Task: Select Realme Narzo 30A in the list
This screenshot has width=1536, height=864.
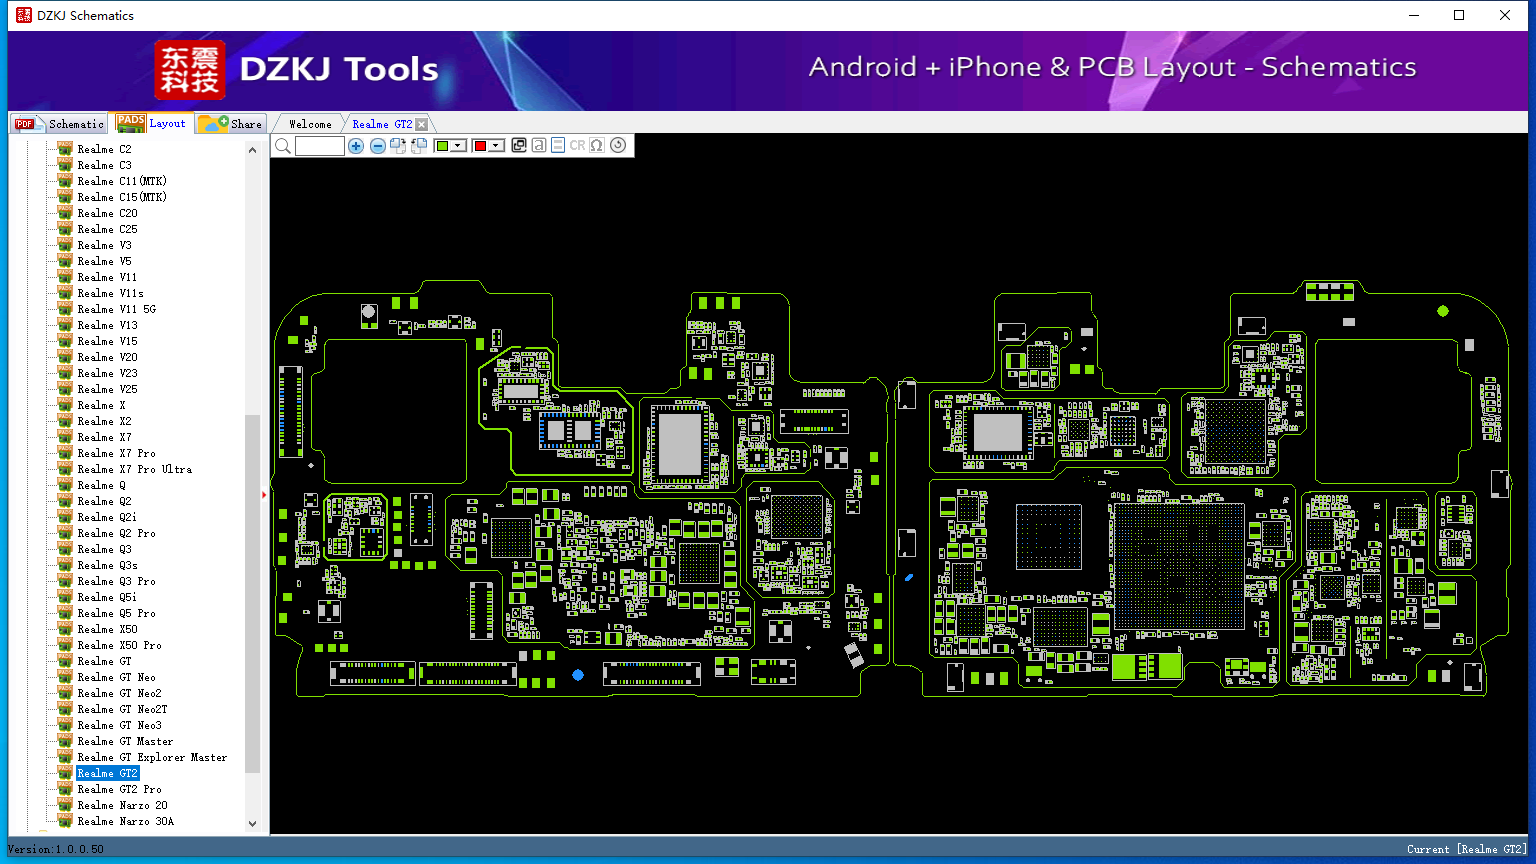Action: tap(126, 821)
